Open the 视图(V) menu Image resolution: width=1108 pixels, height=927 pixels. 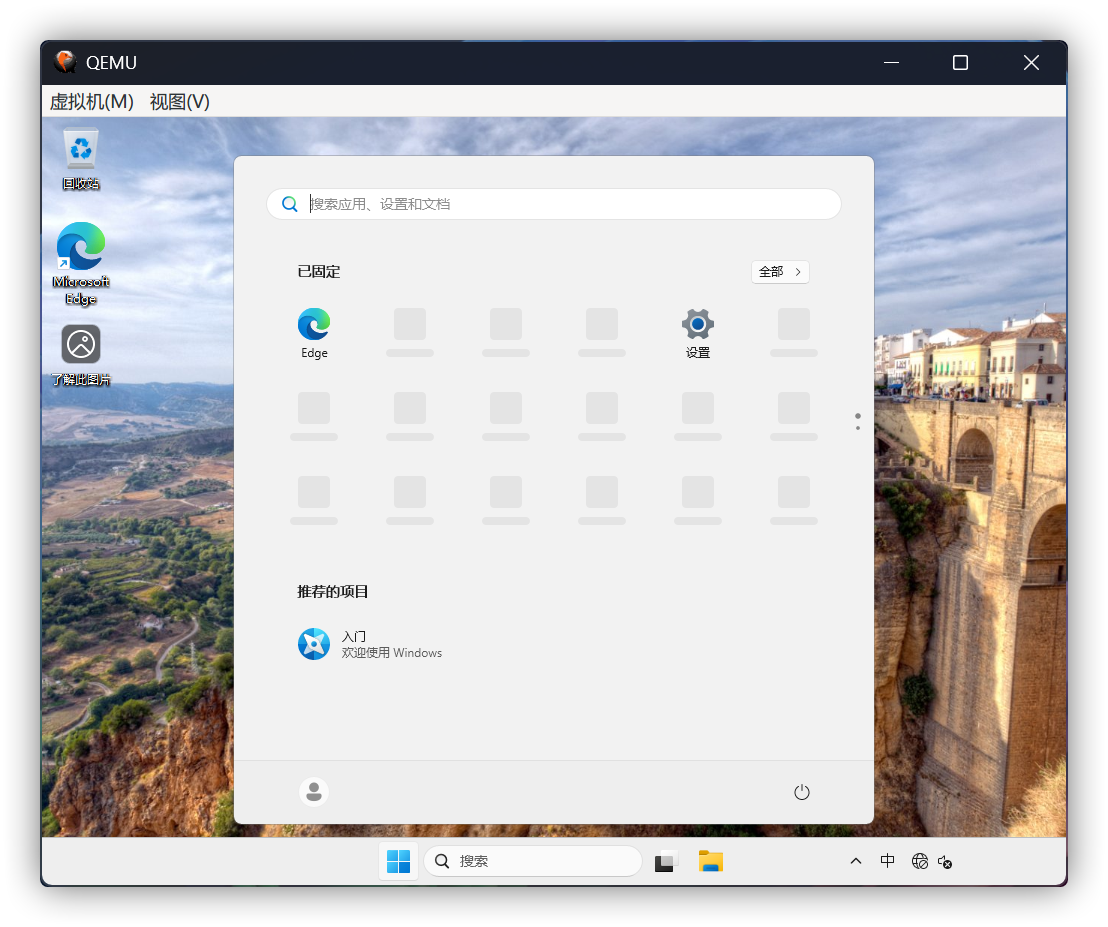click(x=180, y=102)
